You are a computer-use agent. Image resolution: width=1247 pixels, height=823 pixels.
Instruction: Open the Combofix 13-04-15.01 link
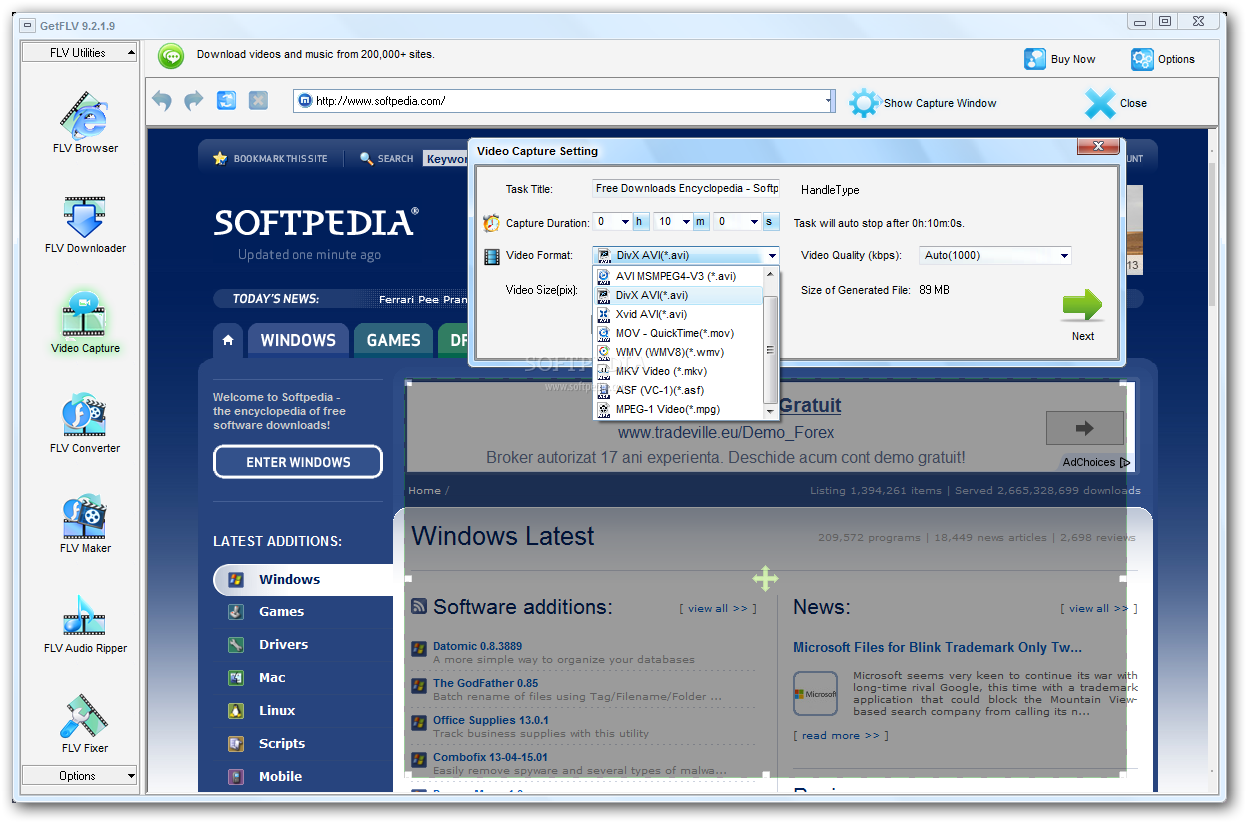tap(490, 757)
